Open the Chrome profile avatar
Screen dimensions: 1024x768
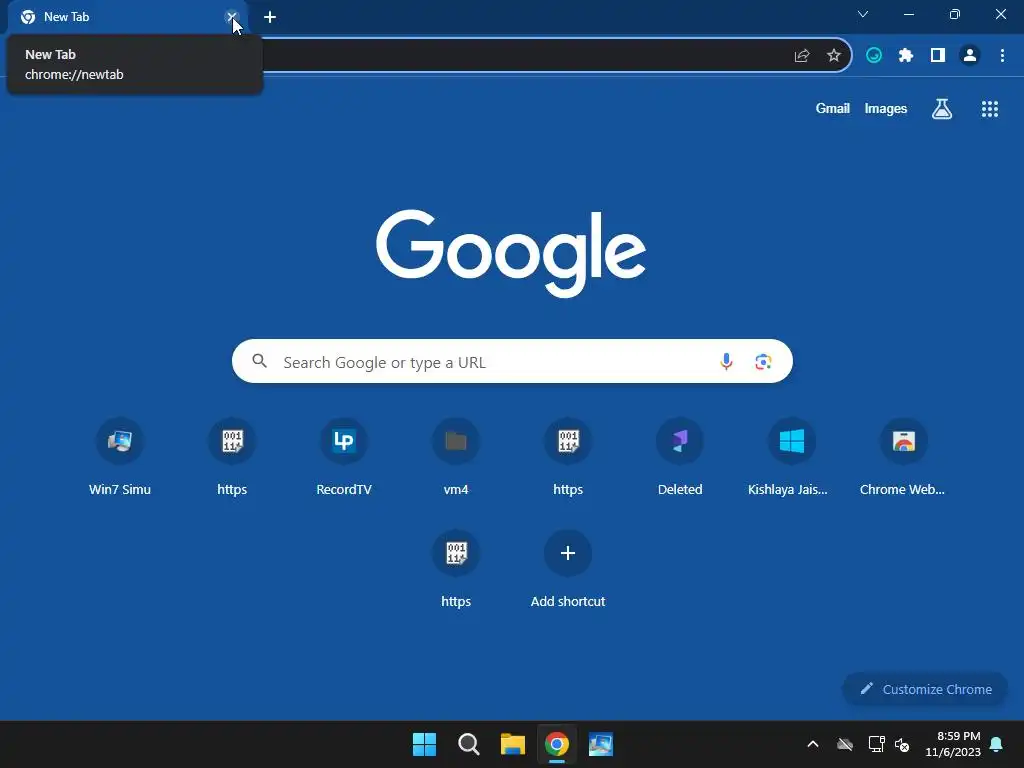coord(970,56)
